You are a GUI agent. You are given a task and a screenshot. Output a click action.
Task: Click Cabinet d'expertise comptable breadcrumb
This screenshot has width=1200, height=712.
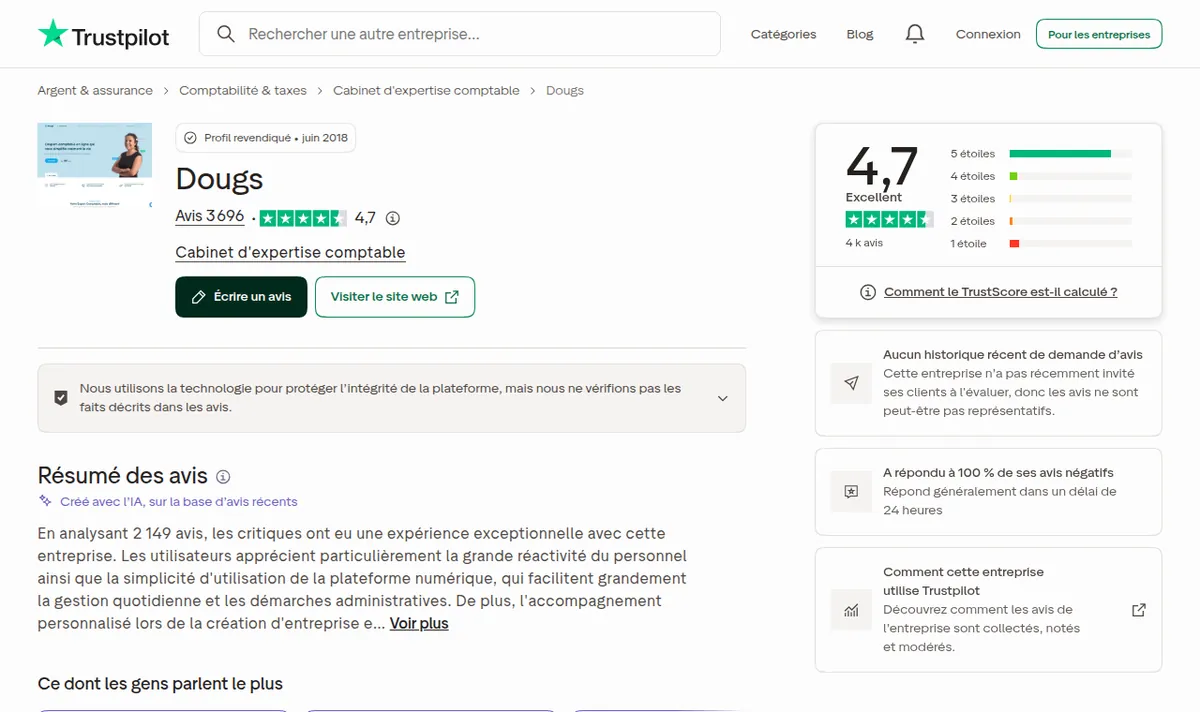(426, 90)
